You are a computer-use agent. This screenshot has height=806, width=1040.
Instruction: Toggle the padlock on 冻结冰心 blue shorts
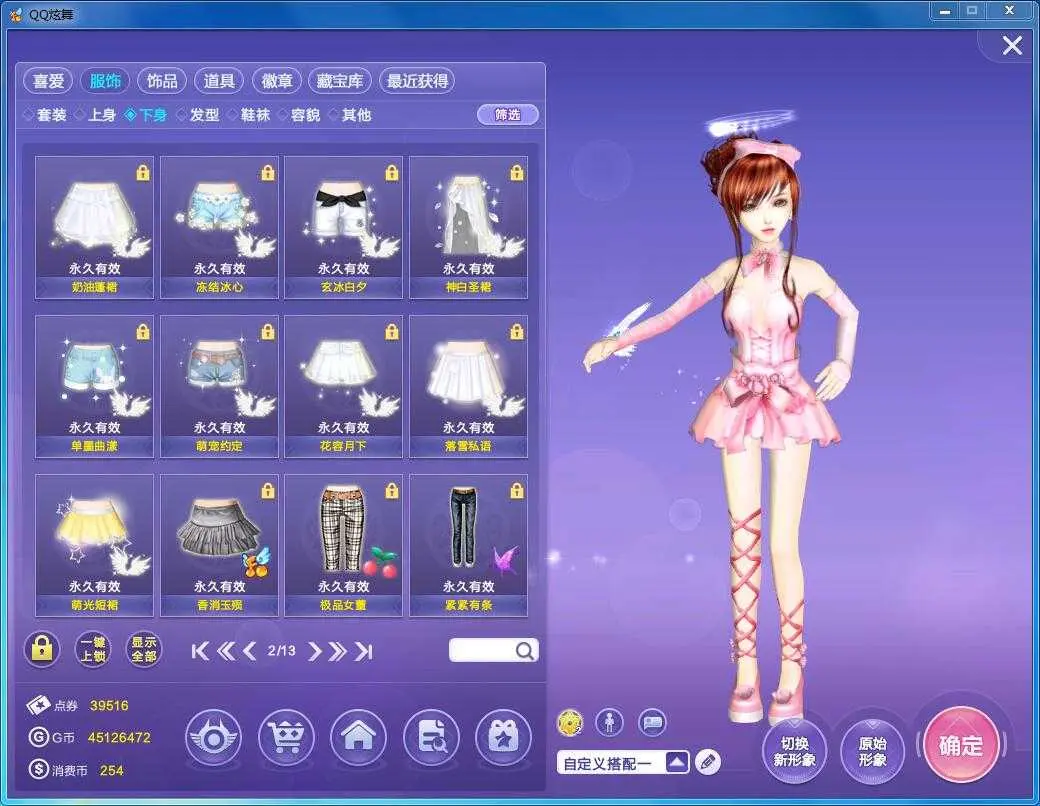tap(267, 173)
